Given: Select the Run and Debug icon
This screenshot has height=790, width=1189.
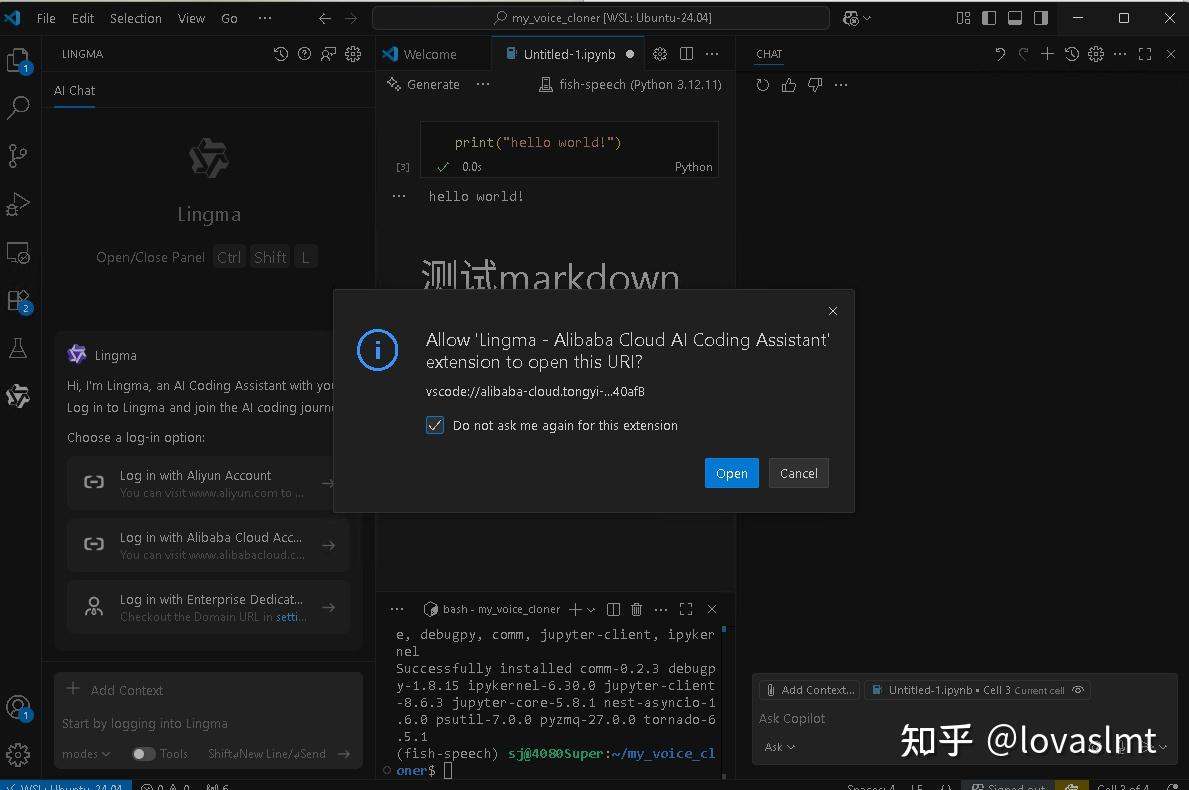Looking at the screenshot, I should click(19, 204).
